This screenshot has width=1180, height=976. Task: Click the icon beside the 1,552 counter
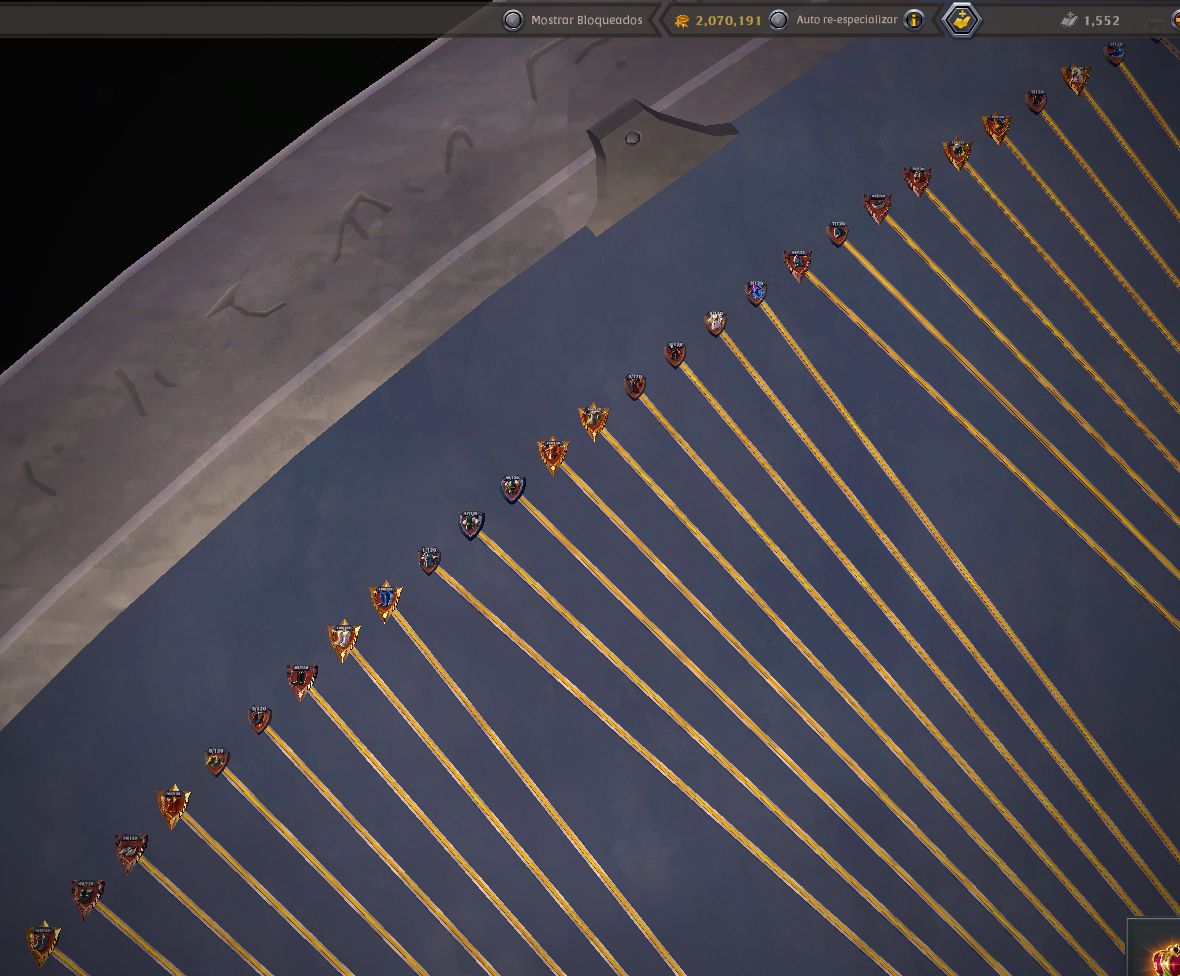tap(1069, 20)
